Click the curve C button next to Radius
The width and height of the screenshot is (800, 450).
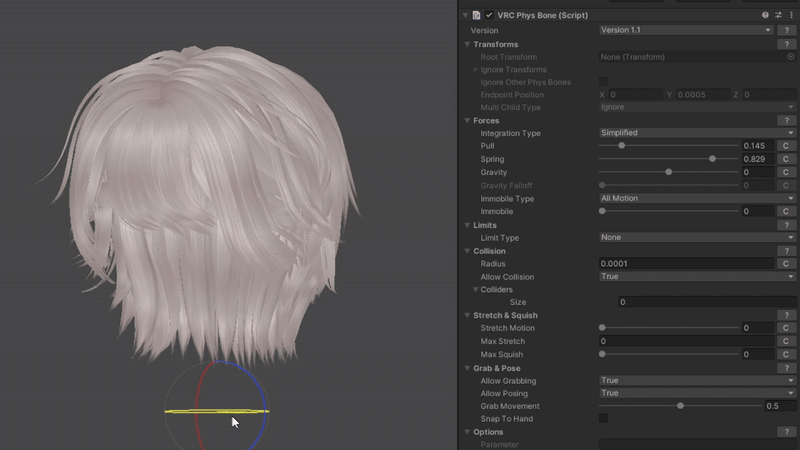click(786, 264)
